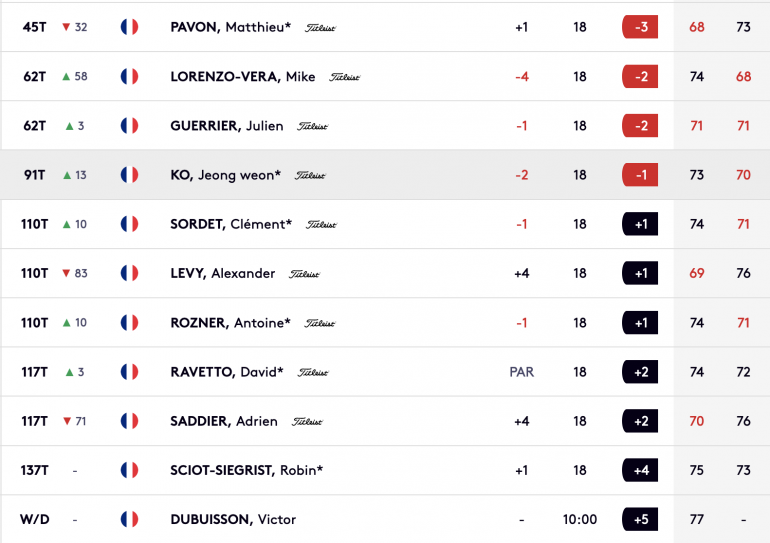Click the red down arrow showing 83

click(66, 273)
